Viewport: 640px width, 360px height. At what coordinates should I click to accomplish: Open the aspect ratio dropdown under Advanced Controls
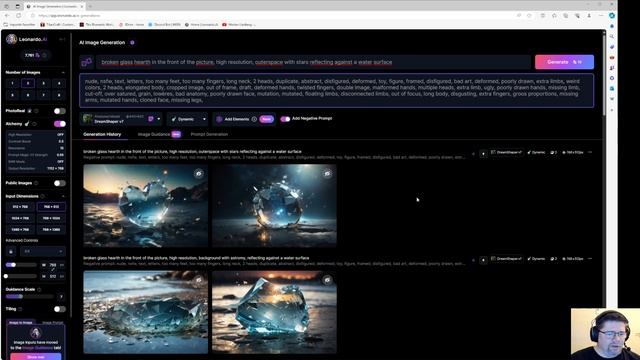point(42,251)
